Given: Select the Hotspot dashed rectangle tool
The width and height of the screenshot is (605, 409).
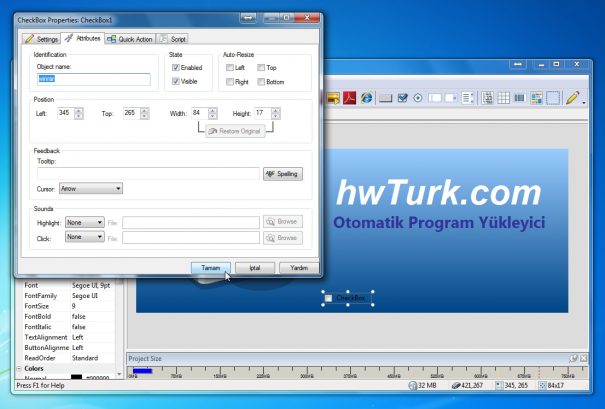Looking at the screenshot, I should pos(553,98).
